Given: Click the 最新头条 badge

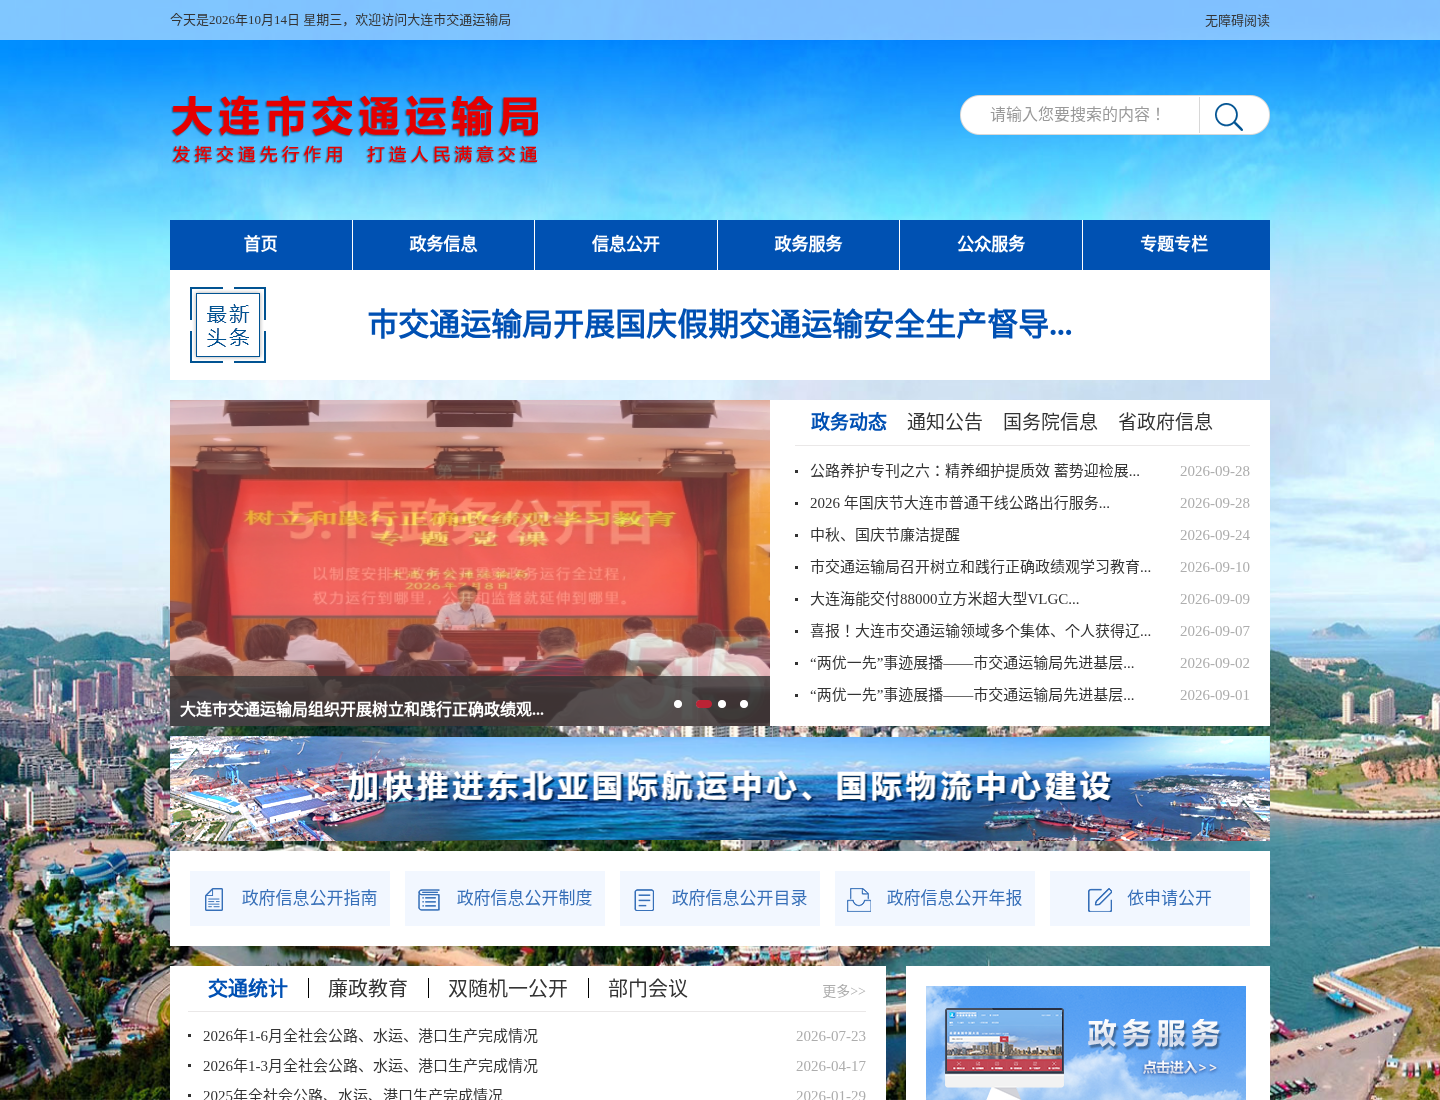Looking at the screenshot, I should [x=228, y=325].
